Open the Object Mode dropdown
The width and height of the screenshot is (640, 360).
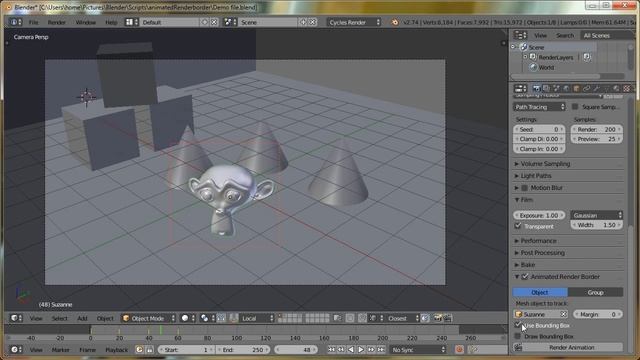coord(149,318)
